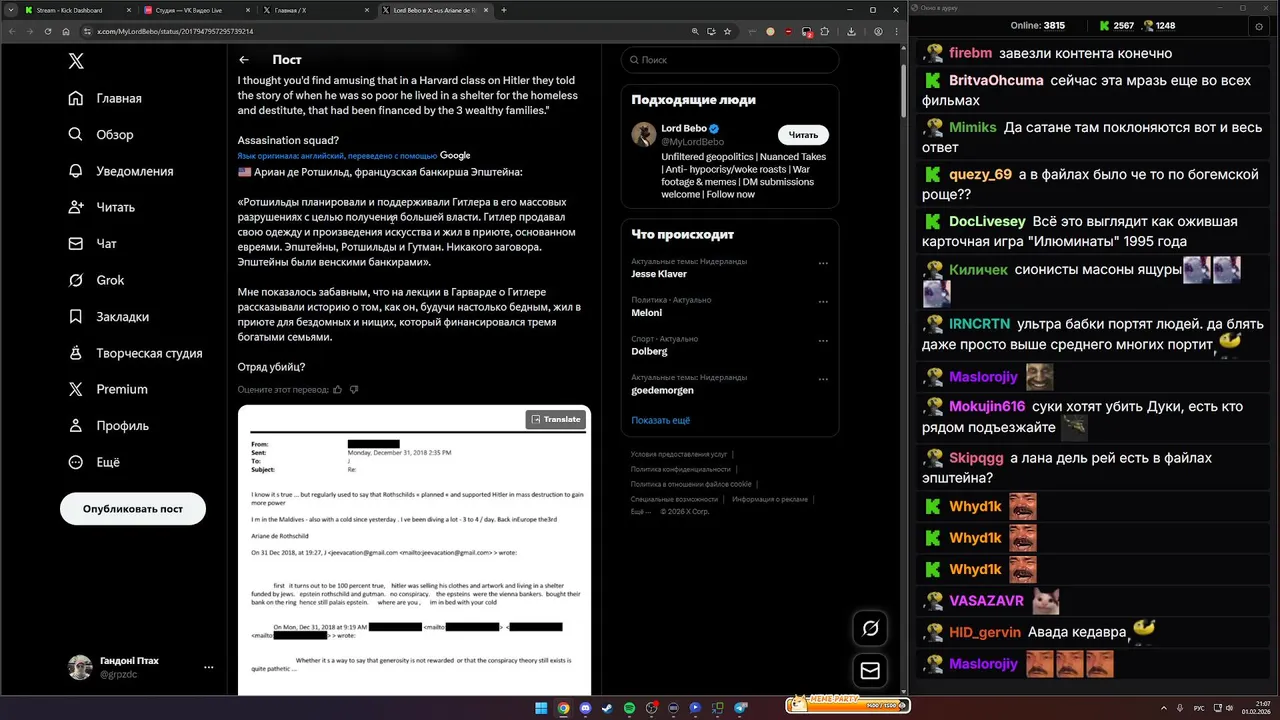This screenshot has height=720, width=1280.
Task: Open Discord from the Windows taskbar
Action: coord(585,708)
